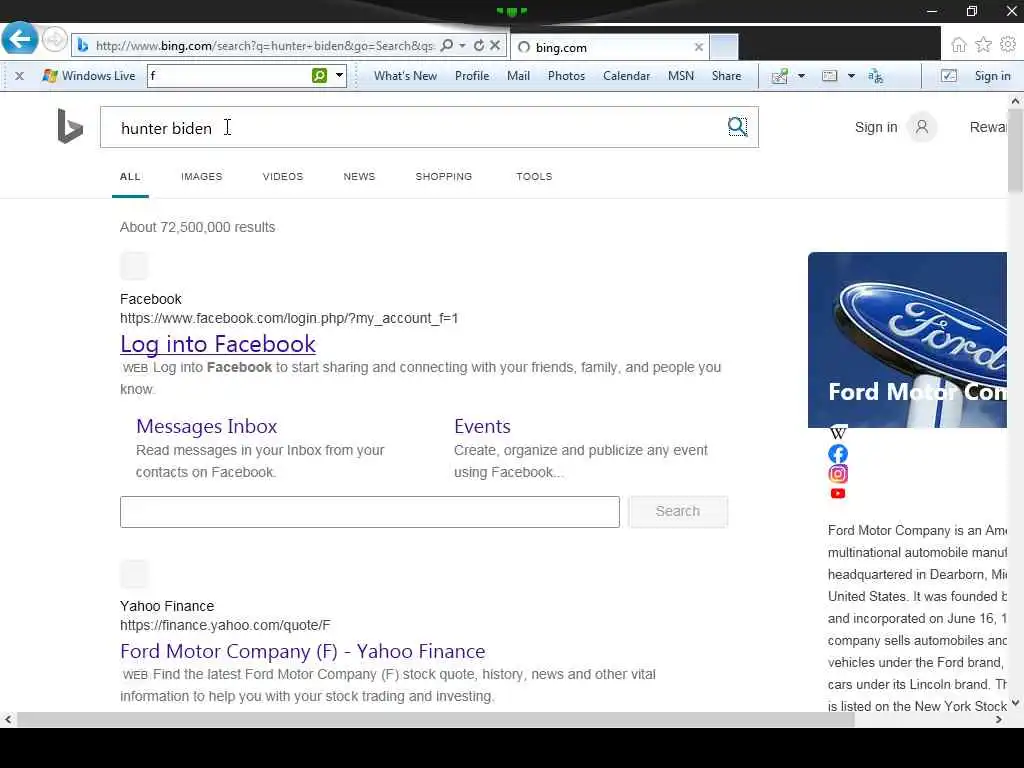Click the Facebook site search input box

tap(370, 511)
